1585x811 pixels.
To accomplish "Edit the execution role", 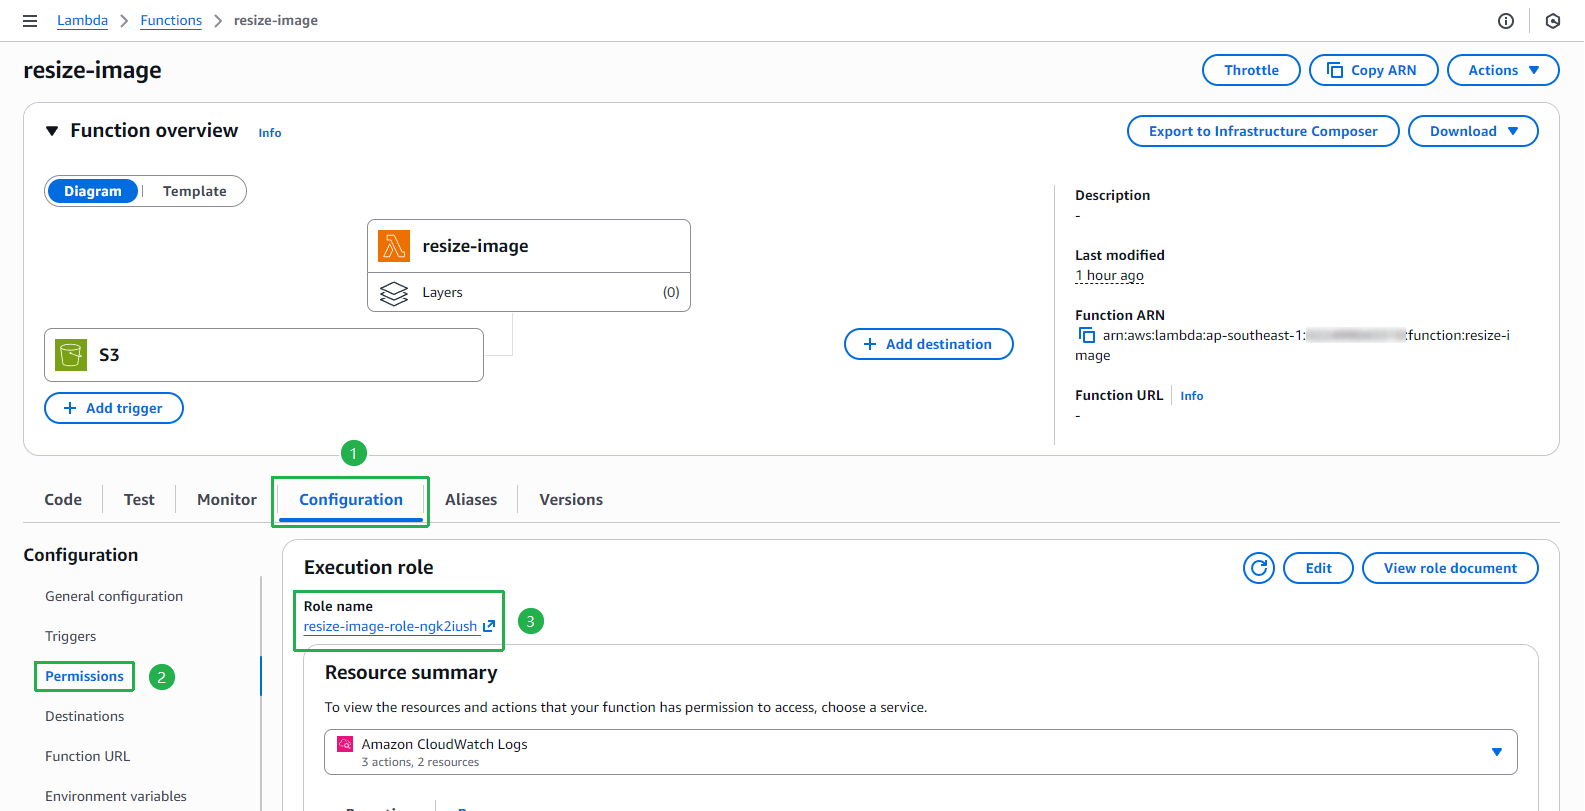I will click(1319, 568).
